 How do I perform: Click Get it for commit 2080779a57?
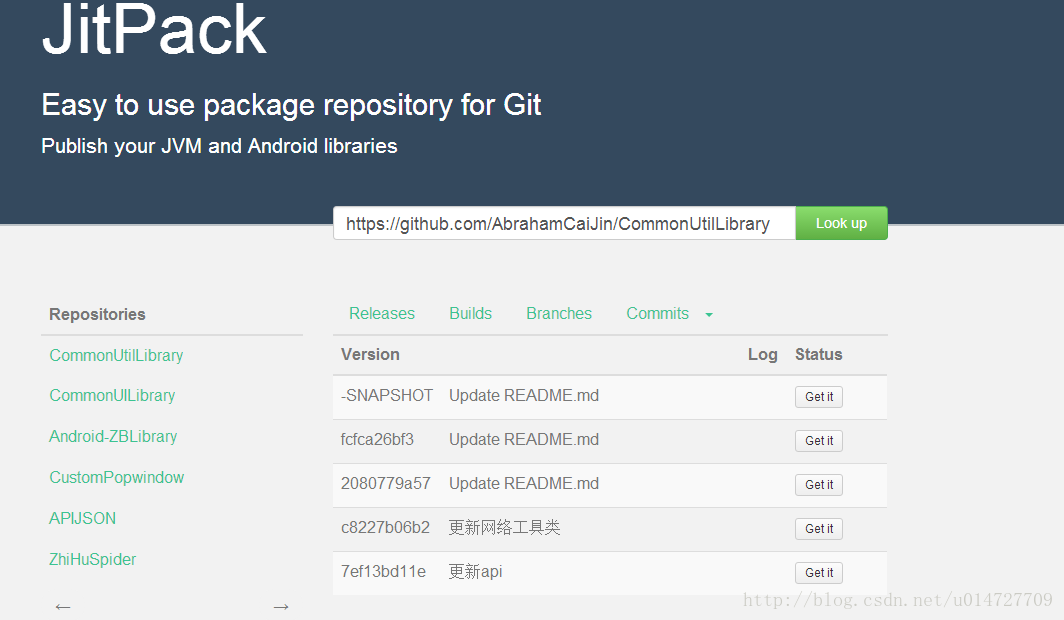tap(819, 485)
